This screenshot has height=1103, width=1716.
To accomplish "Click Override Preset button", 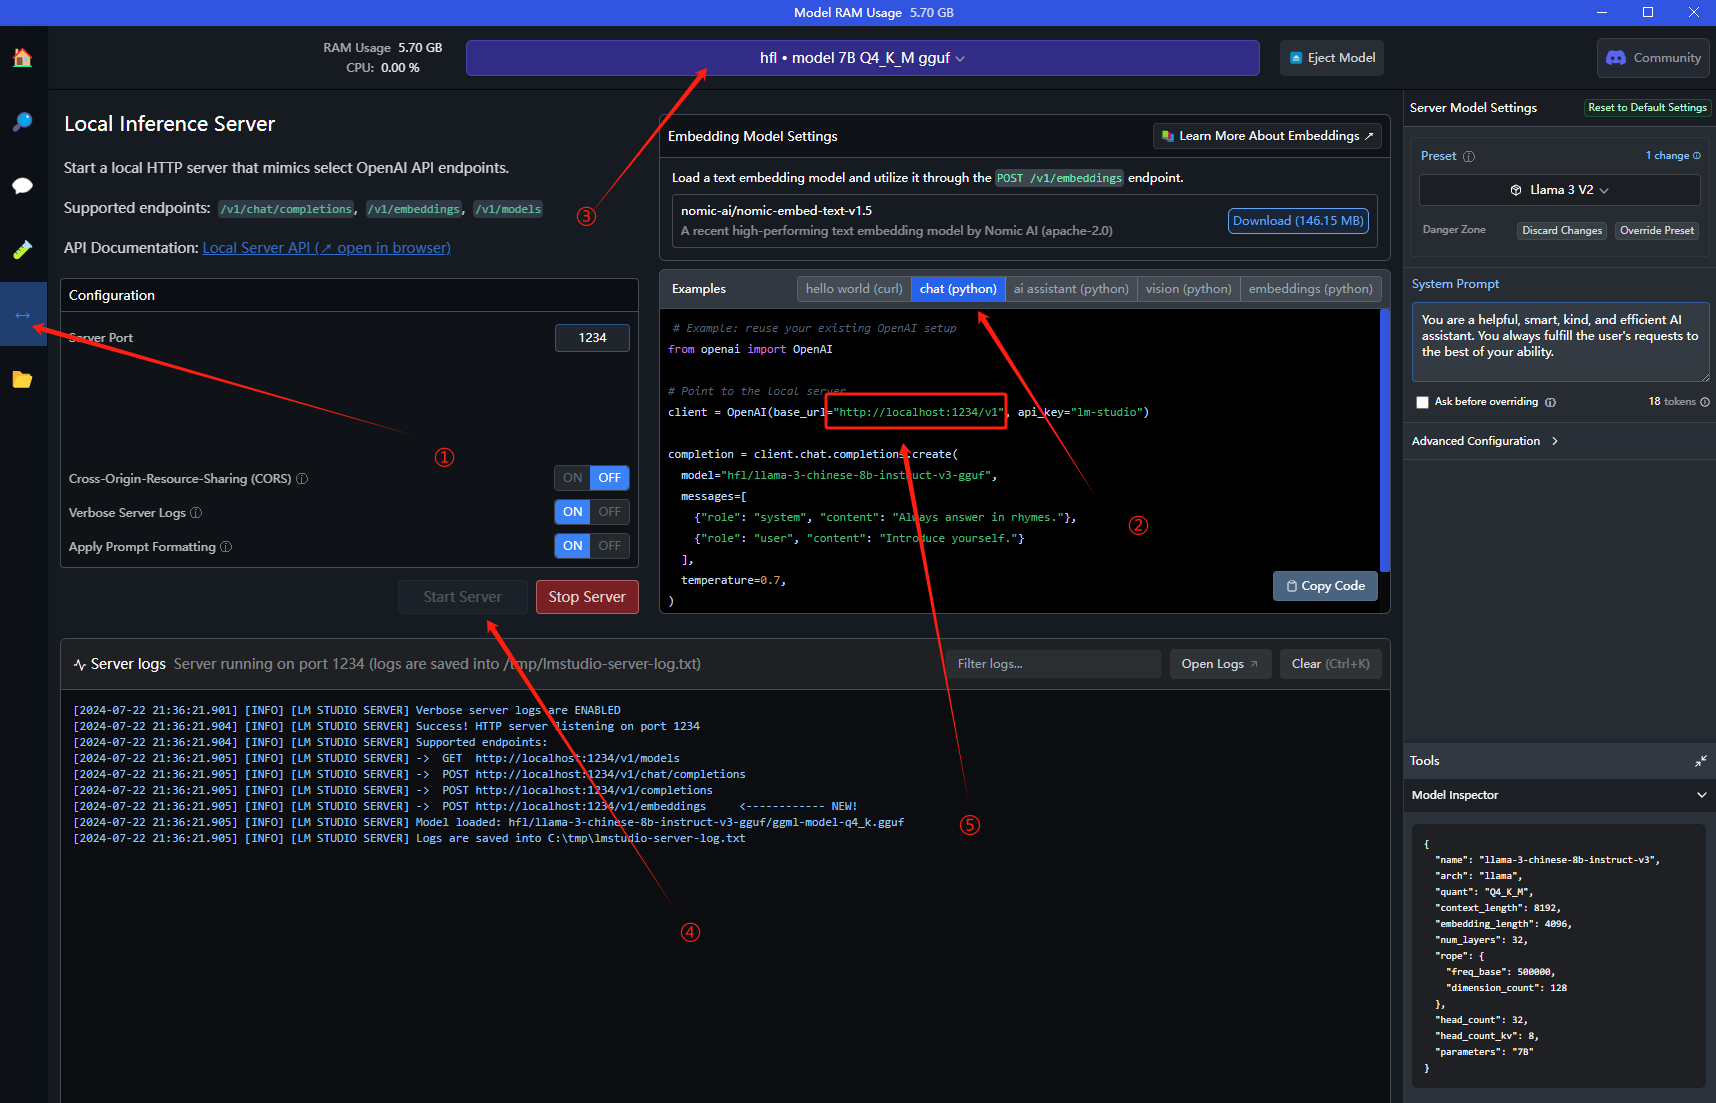I will (1657, 231).
